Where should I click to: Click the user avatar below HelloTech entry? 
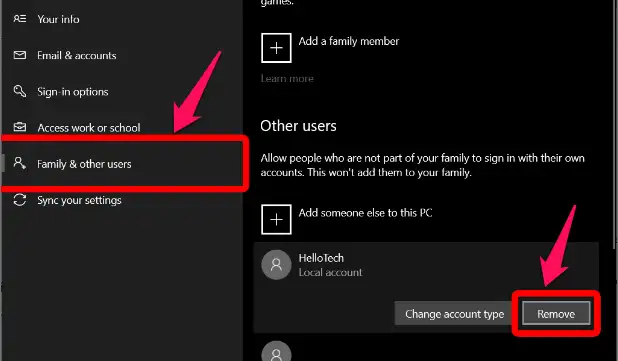tap(276, 352)
